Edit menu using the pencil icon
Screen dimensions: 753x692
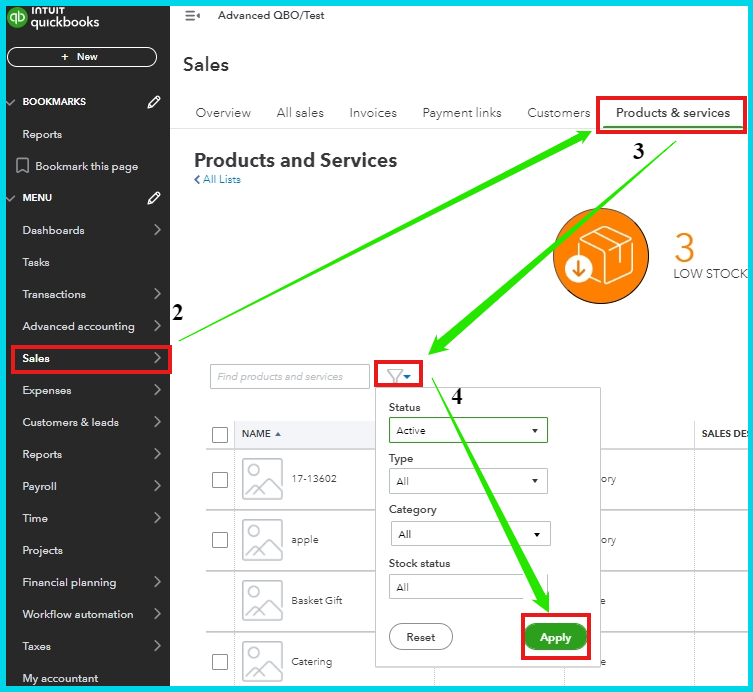(154, 198)
